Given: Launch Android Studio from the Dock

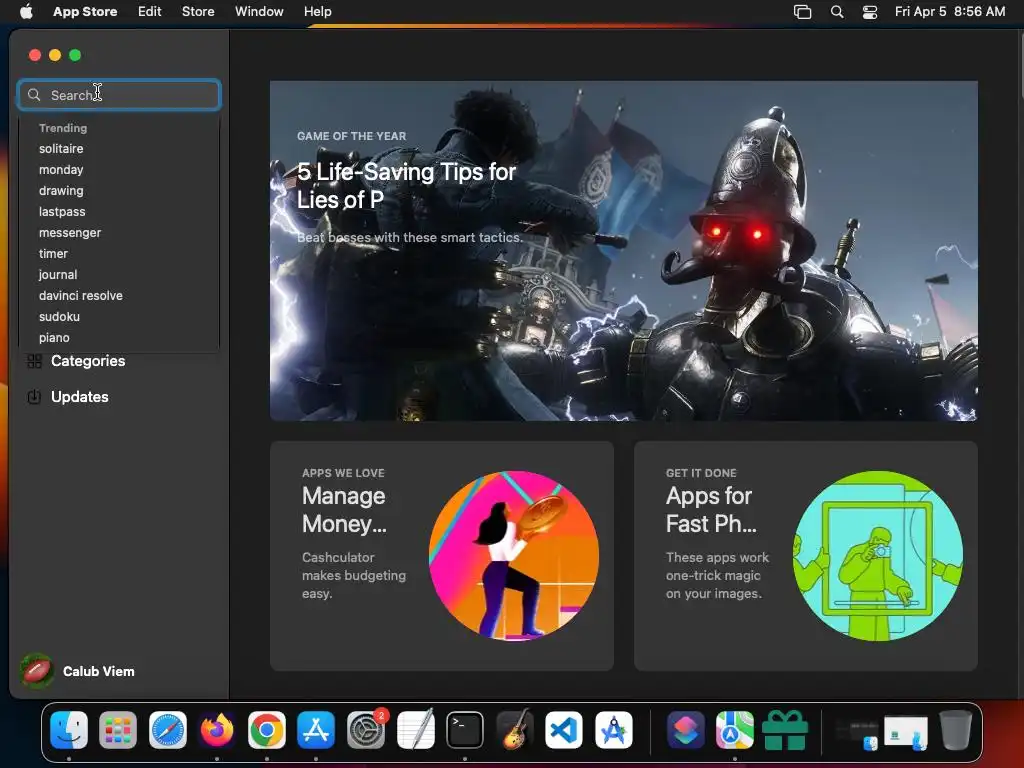Looking at the screenshot, I should pyautogui.click(x=614, y=729).
